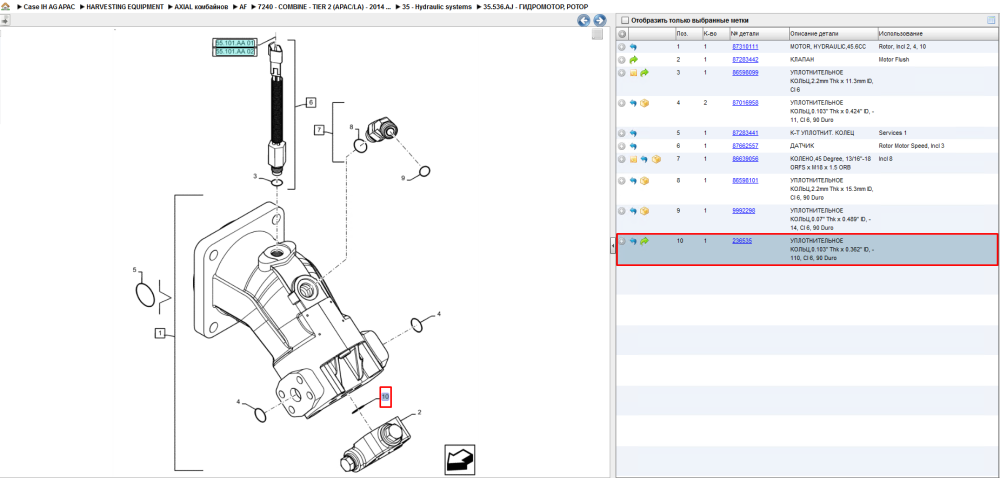The image size is (1000, 478).
Task: Click the green arrow icon for part 238535
Action: (644, 242)
